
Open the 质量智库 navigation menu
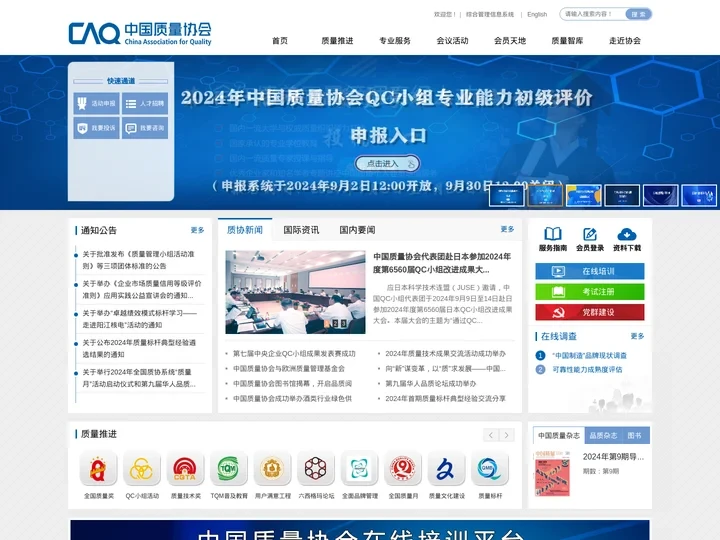[567, 40]
